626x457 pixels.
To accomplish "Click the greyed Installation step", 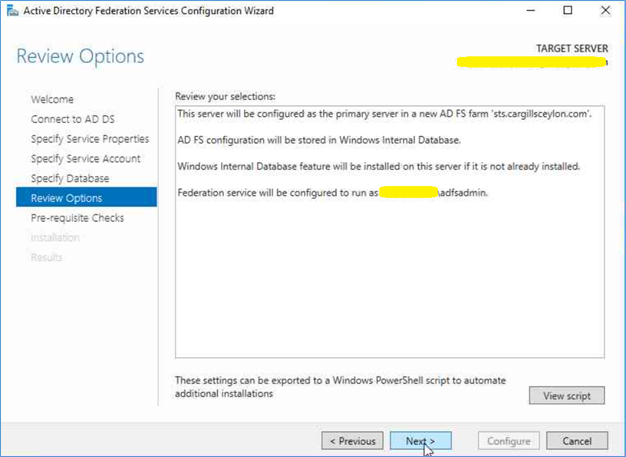I will 55,238.
